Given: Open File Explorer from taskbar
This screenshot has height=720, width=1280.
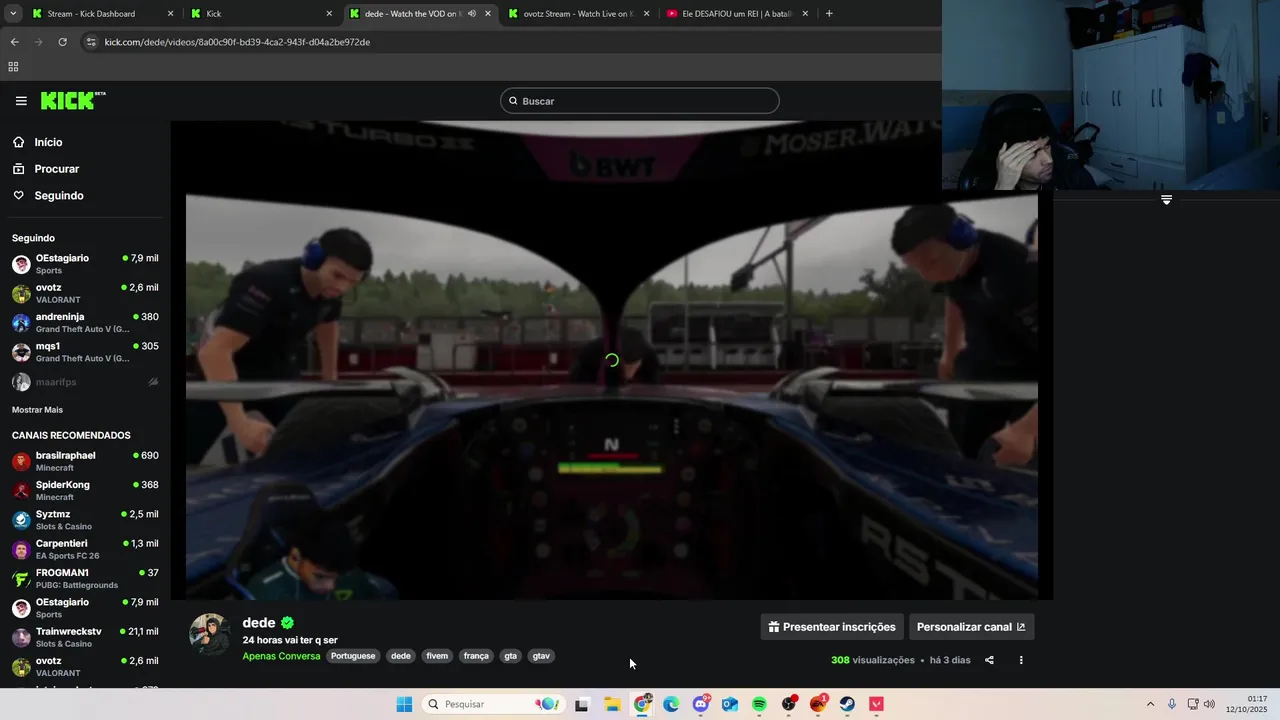Looking at the screenshot, I should click(612, 704).
